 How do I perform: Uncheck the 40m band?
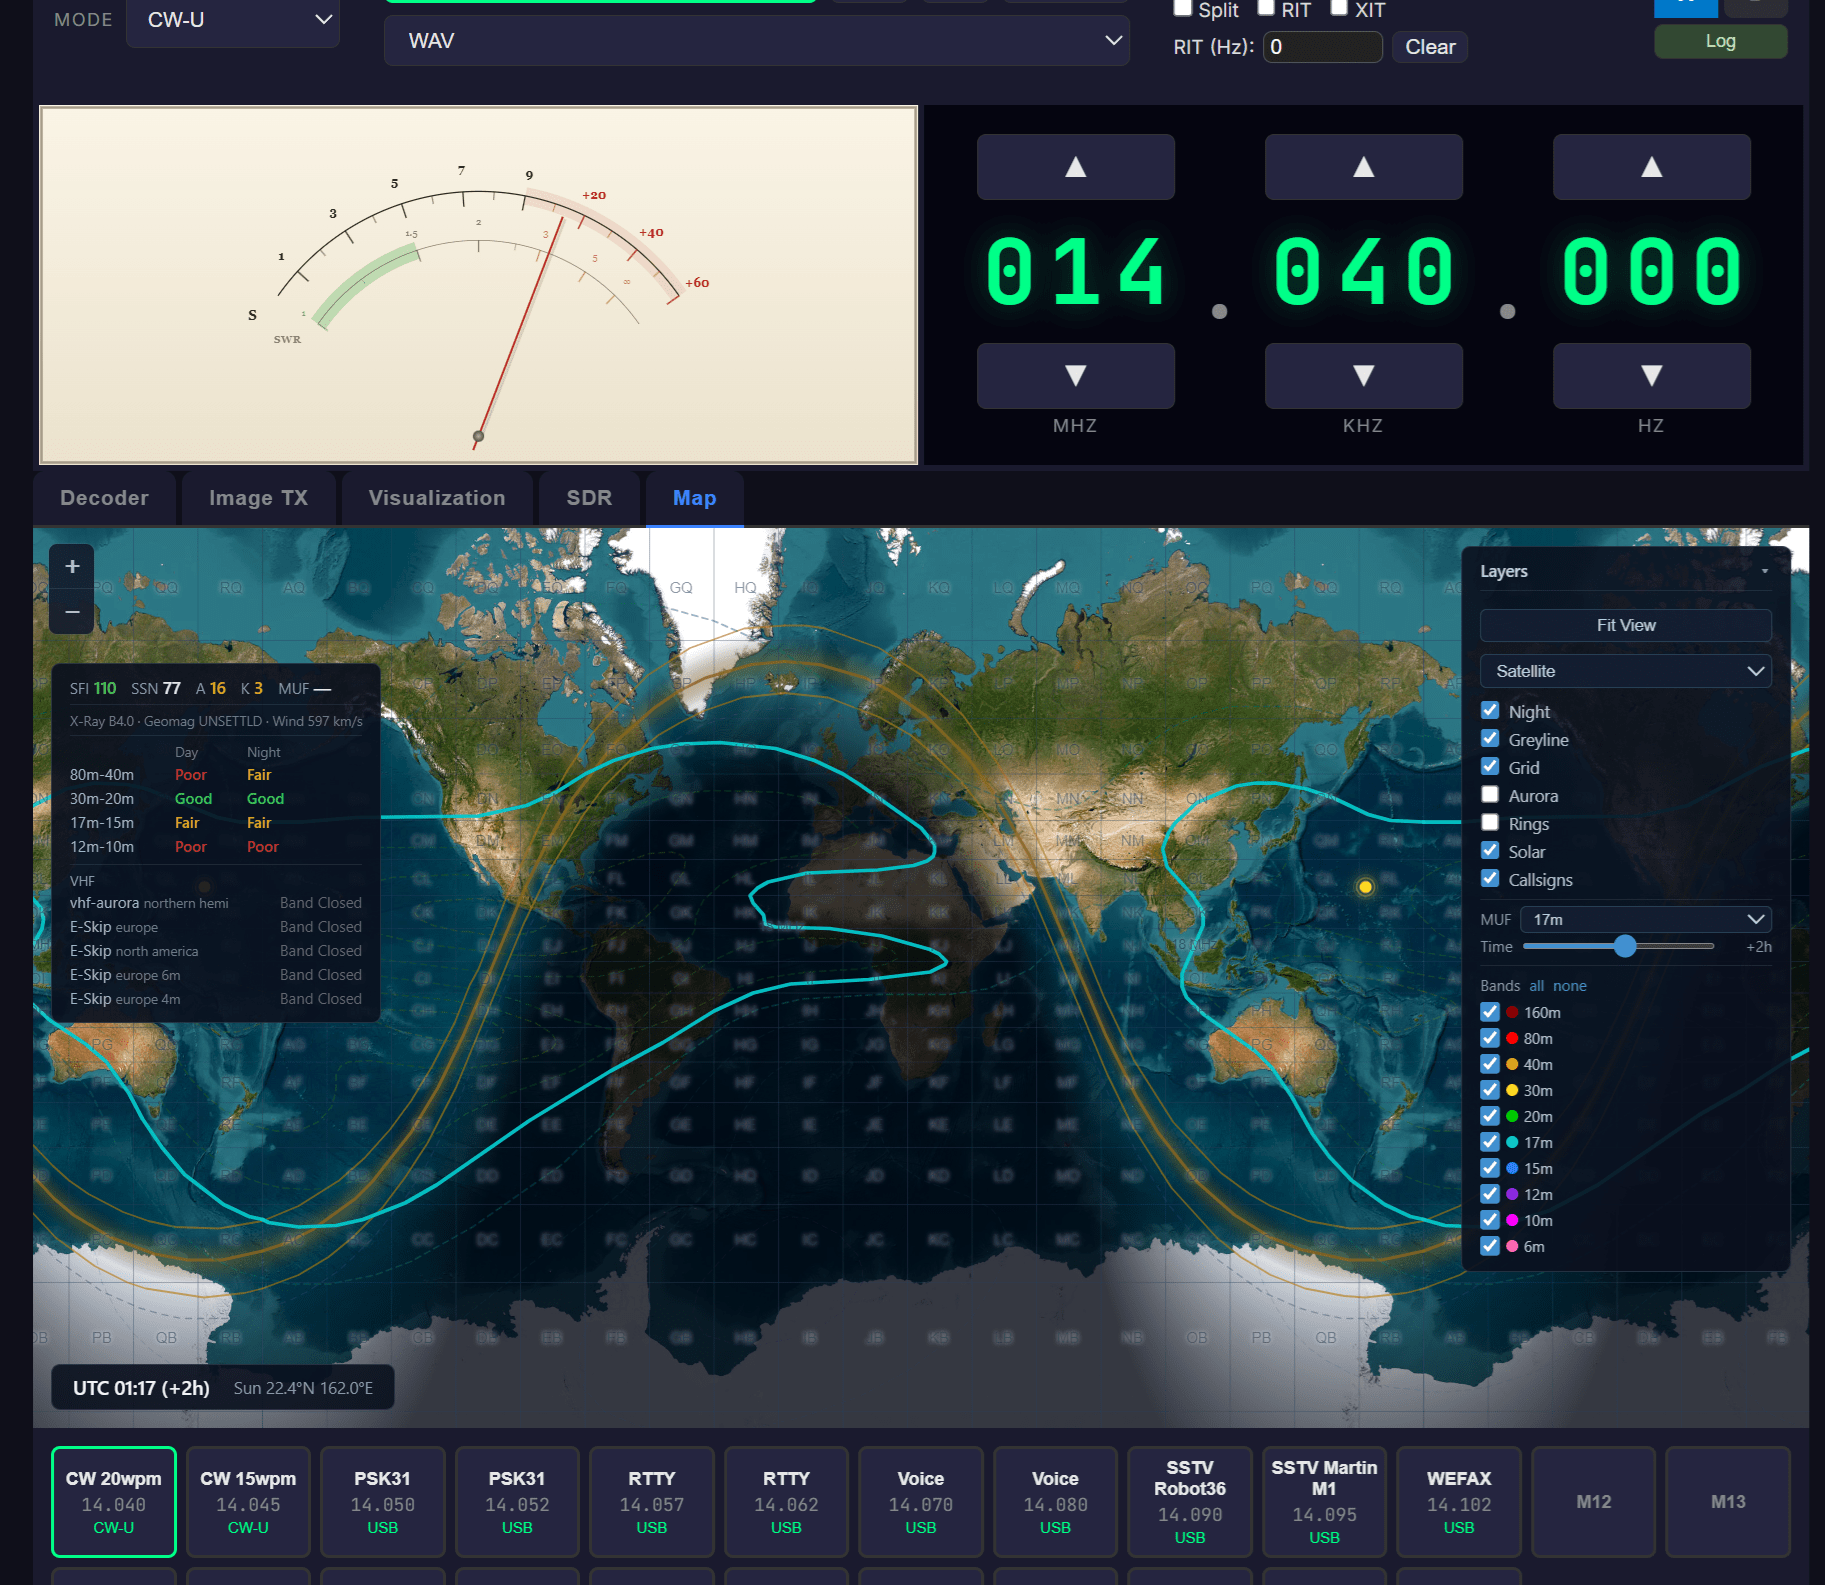[x=1490, y=1063]
